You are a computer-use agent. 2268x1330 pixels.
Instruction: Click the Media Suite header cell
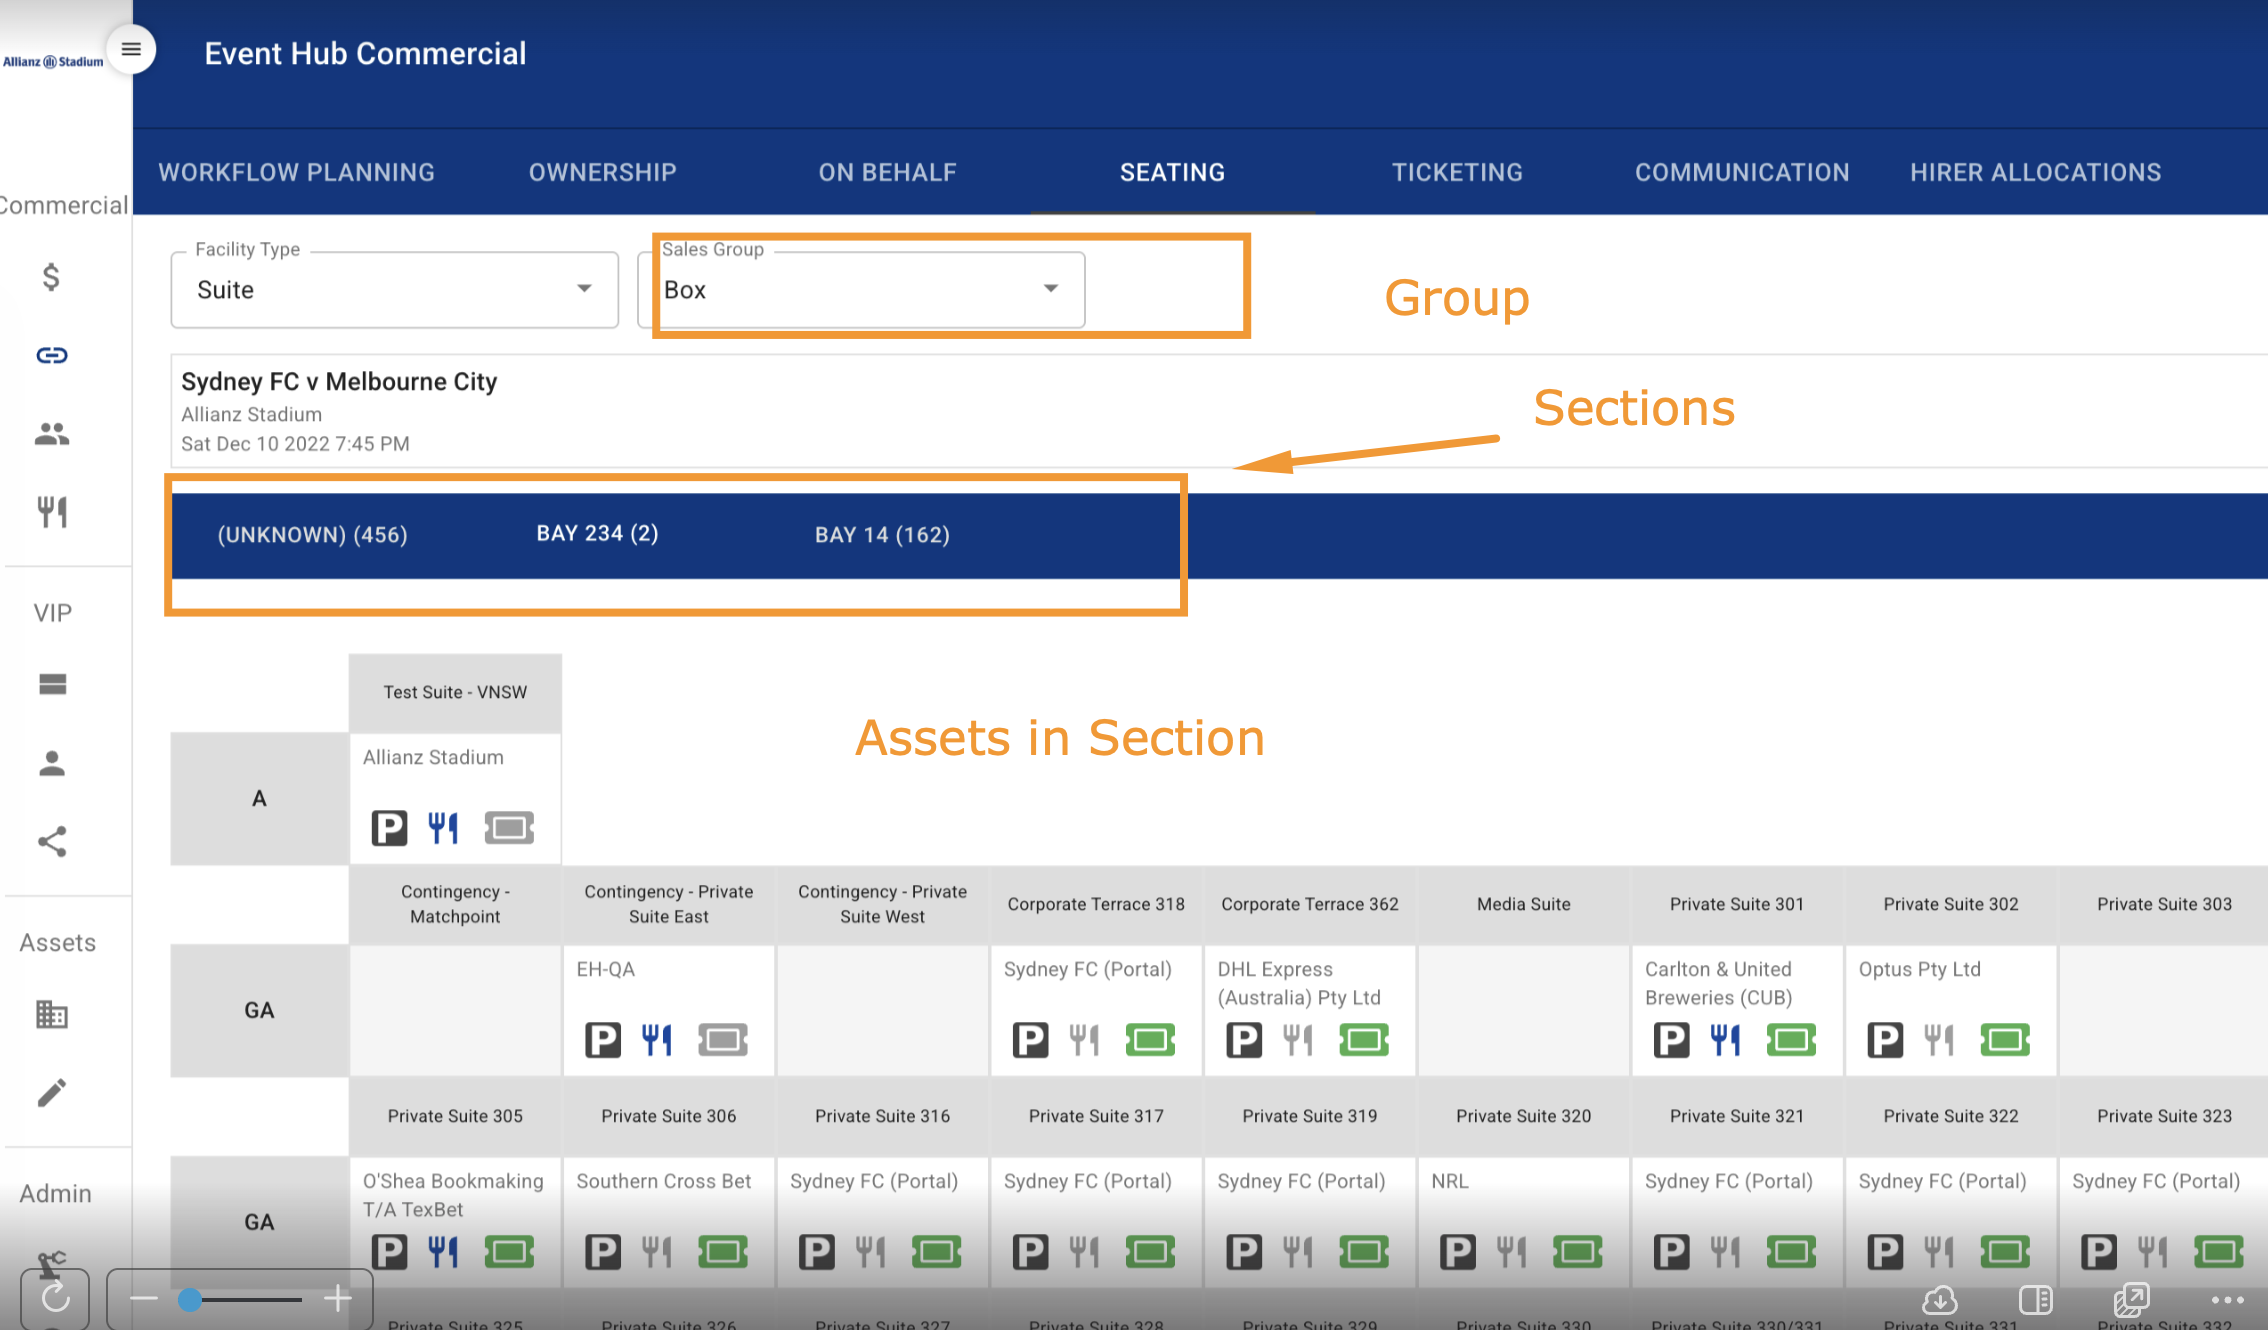[x=1524, y=904]
